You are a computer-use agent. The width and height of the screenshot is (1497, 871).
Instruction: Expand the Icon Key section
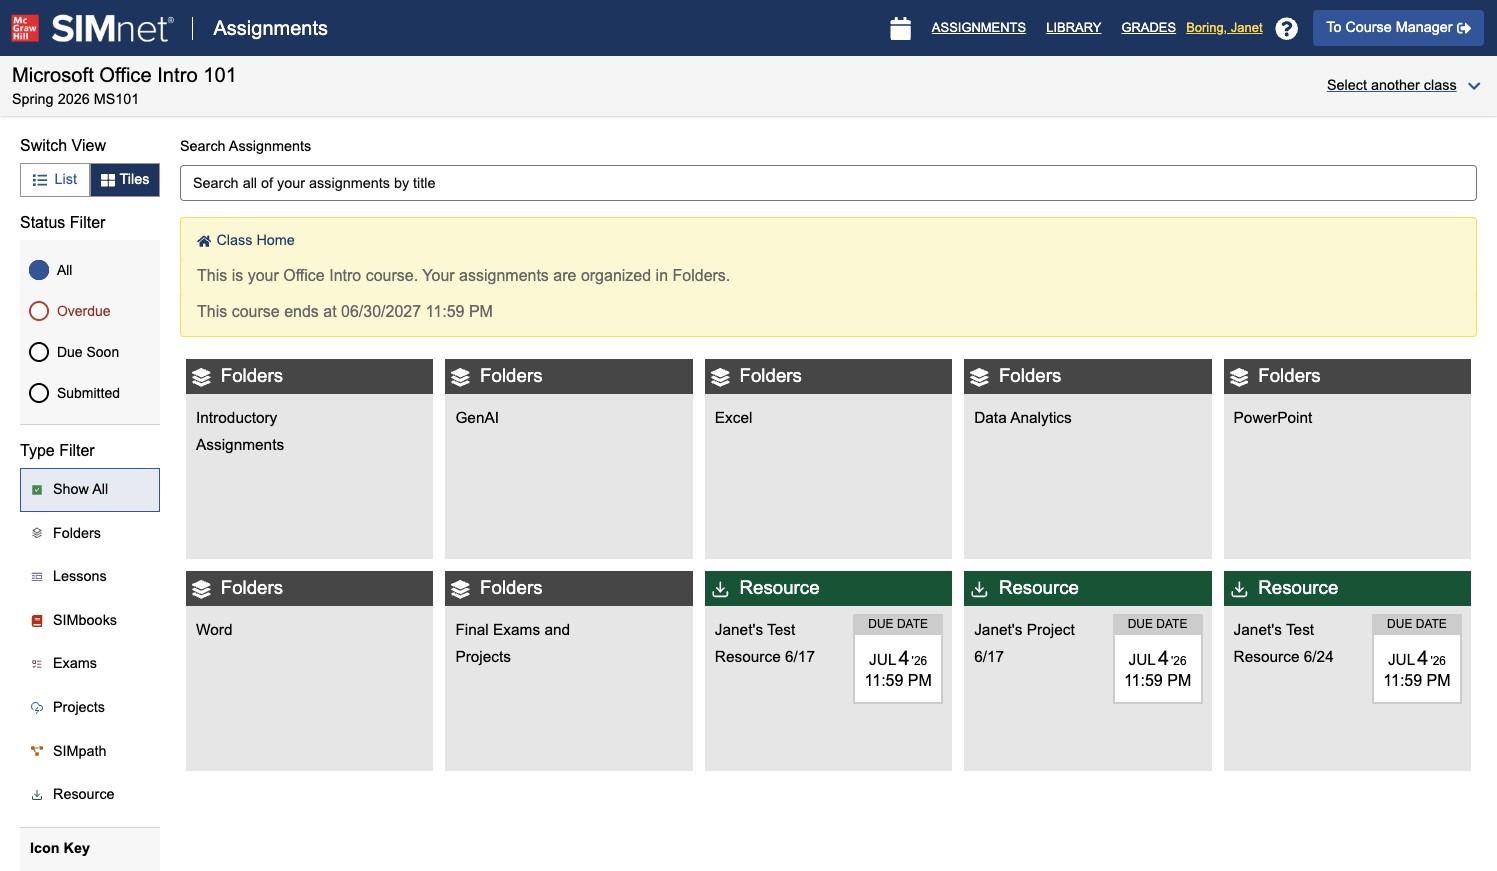click(x=90, y=848)
